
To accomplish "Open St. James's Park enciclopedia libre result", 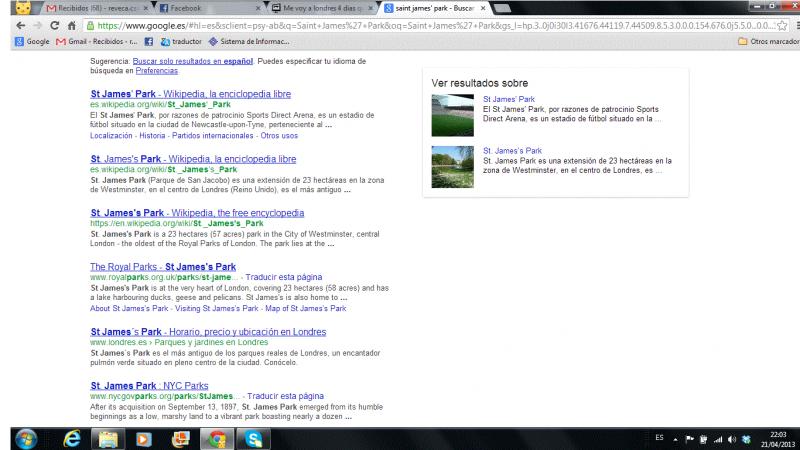I will pos(193,159).
